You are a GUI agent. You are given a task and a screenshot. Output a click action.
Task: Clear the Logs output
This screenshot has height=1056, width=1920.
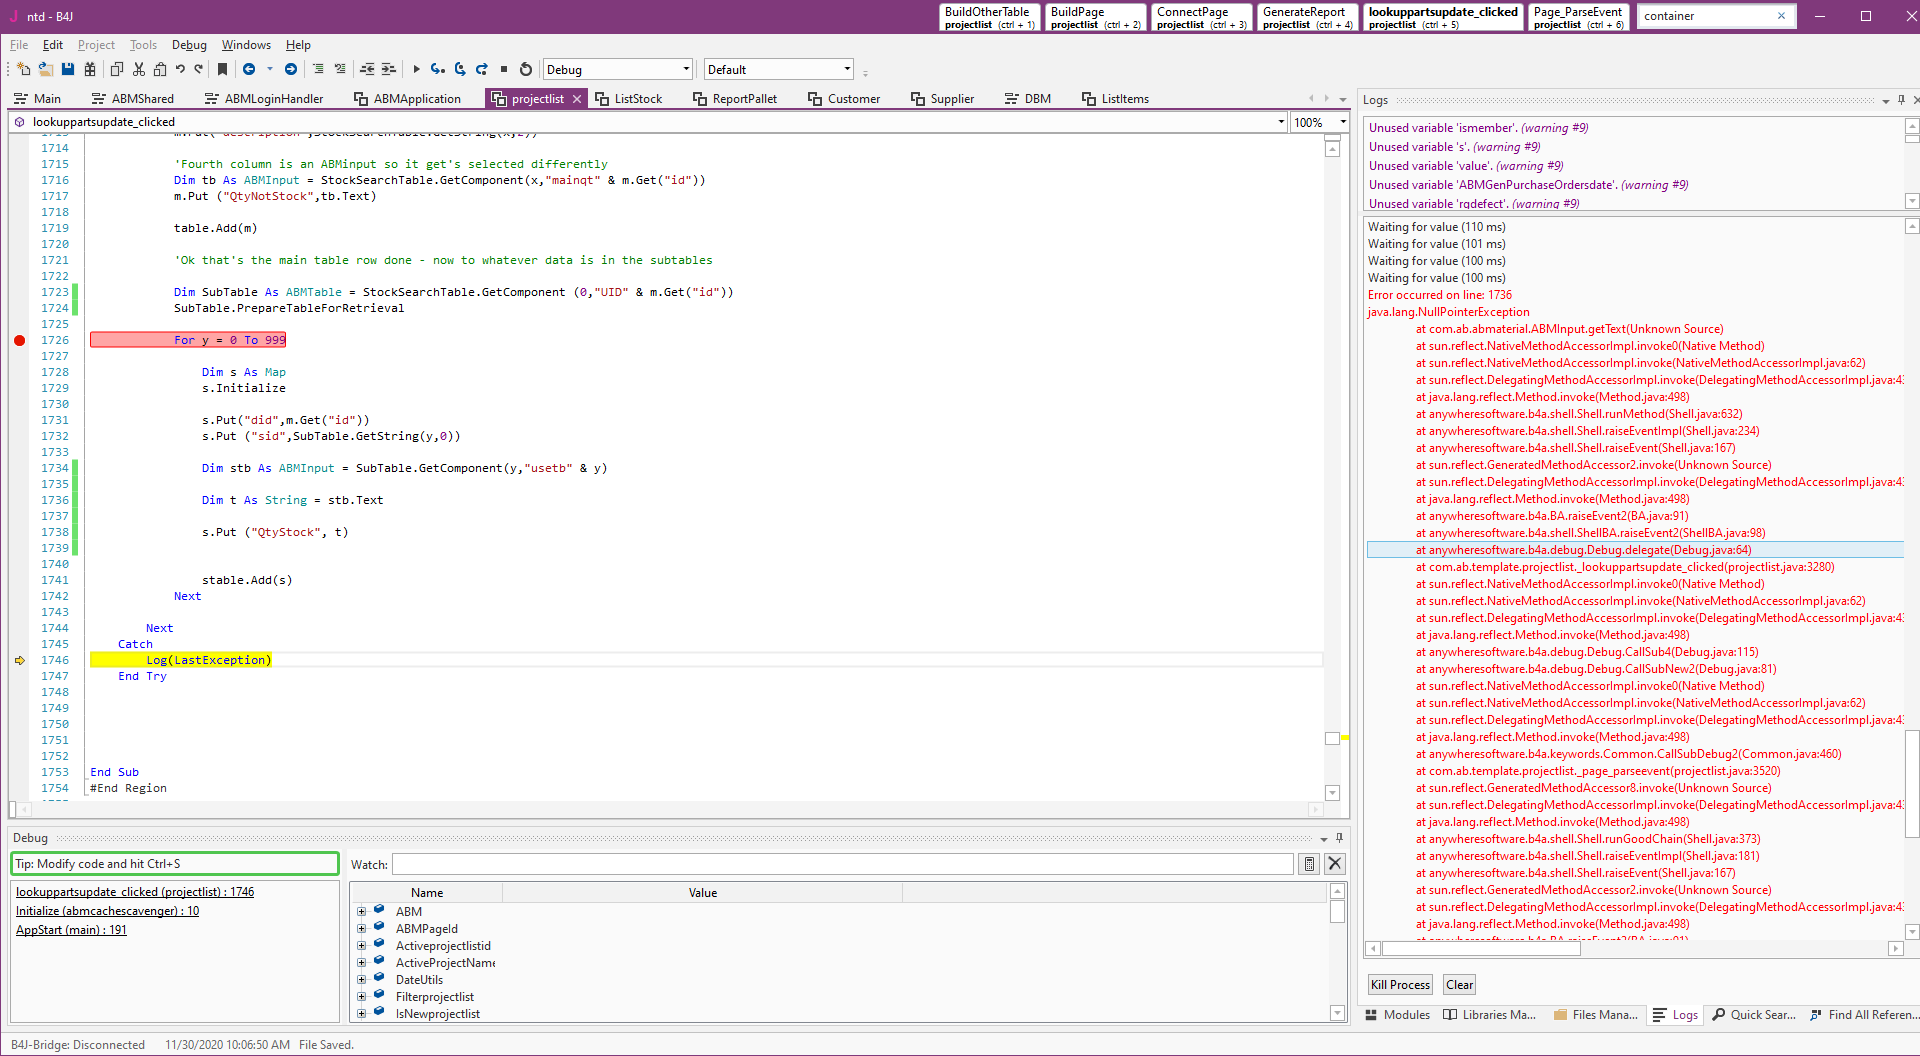pyautogui.click(x=1458, y=984)
